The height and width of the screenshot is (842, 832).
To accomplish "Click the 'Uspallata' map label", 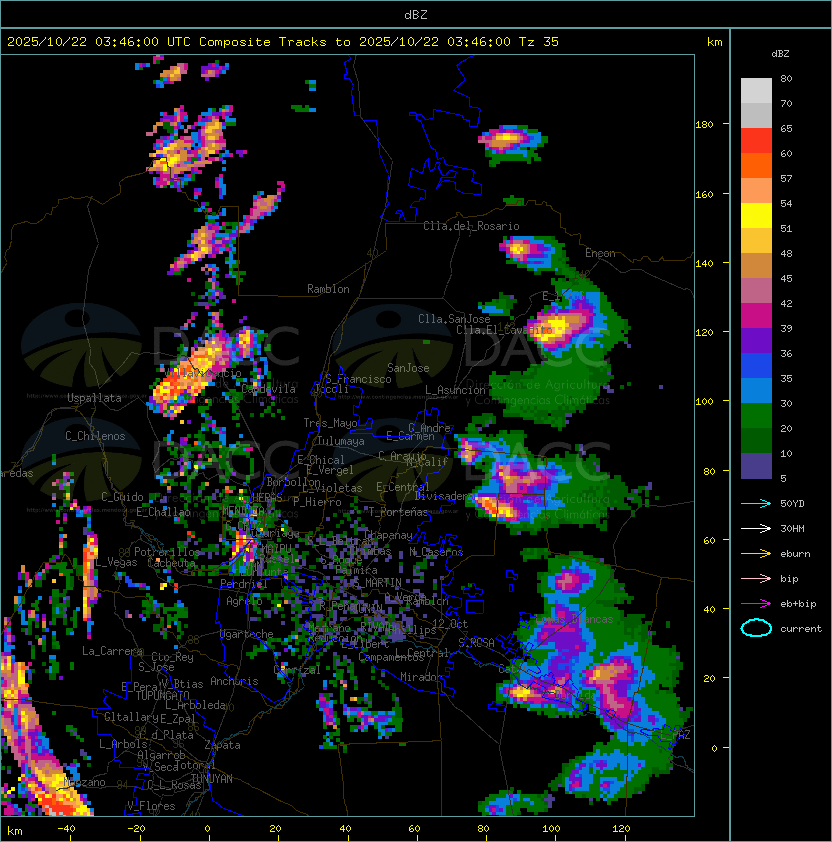I will (94, 398).
